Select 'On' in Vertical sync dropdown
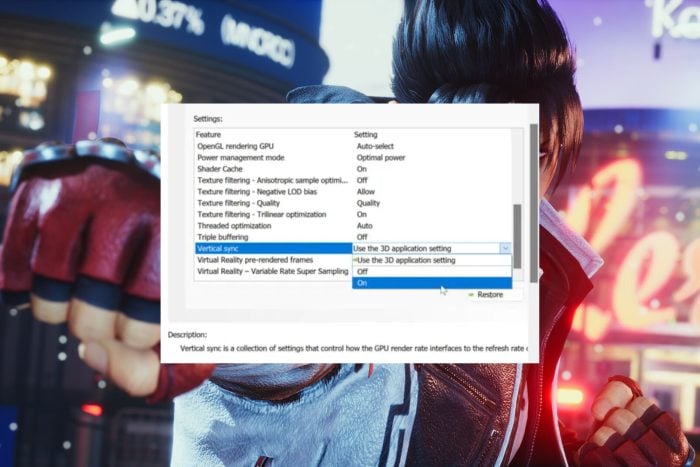700x467 pixels. pyautogui.click(x=432, y=283)
